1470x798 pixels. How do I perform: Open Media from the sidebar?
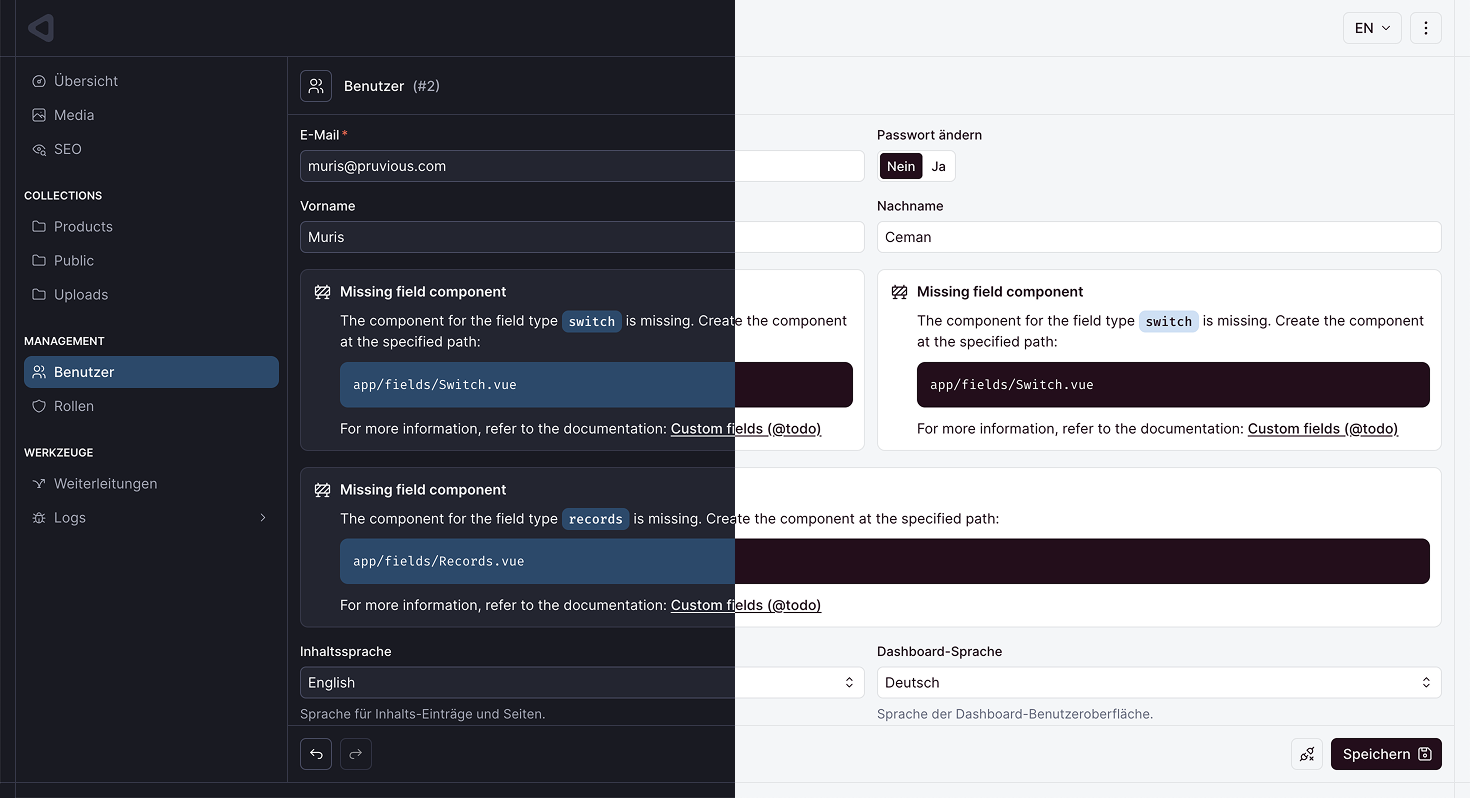[x=74, y=115]
